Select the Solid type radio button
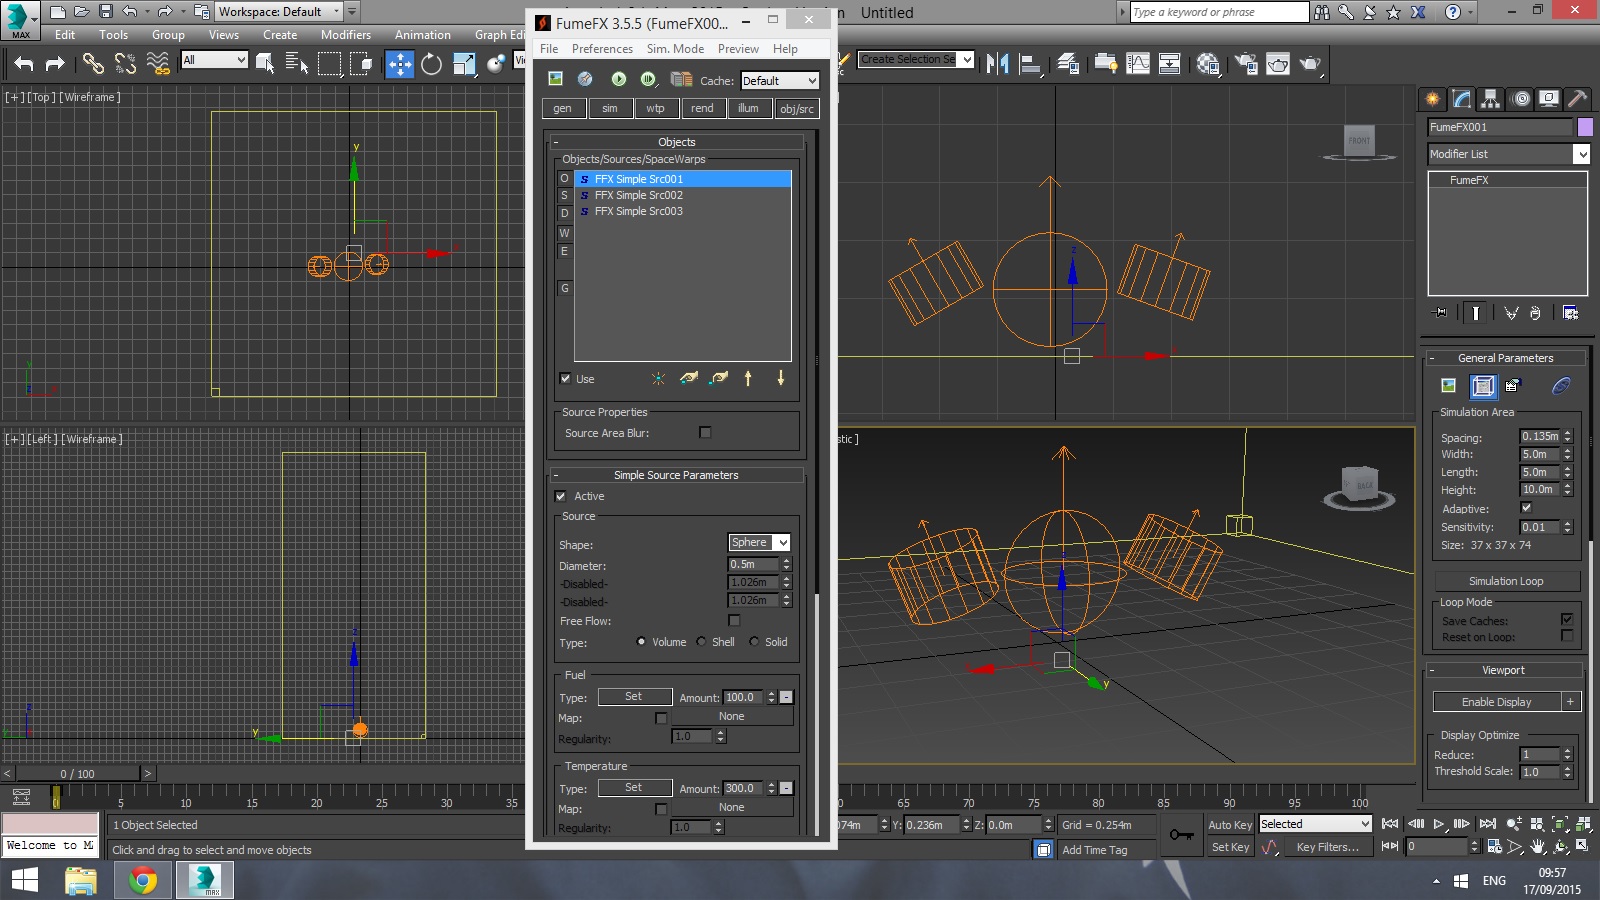Viewport: 1600px width, 900px height. 754,642
